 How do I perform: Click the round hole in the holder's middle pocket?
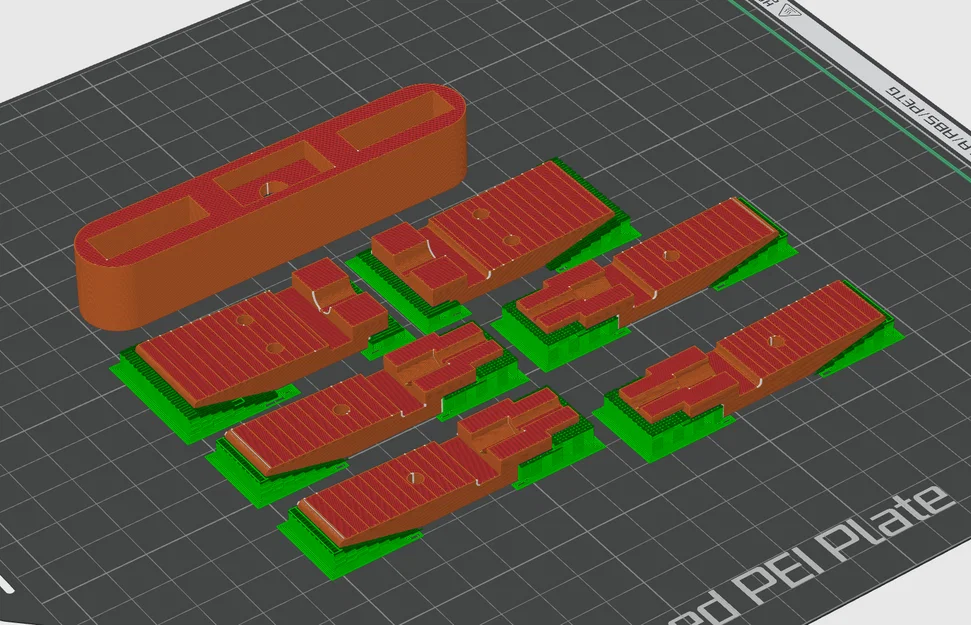(271, 188)
